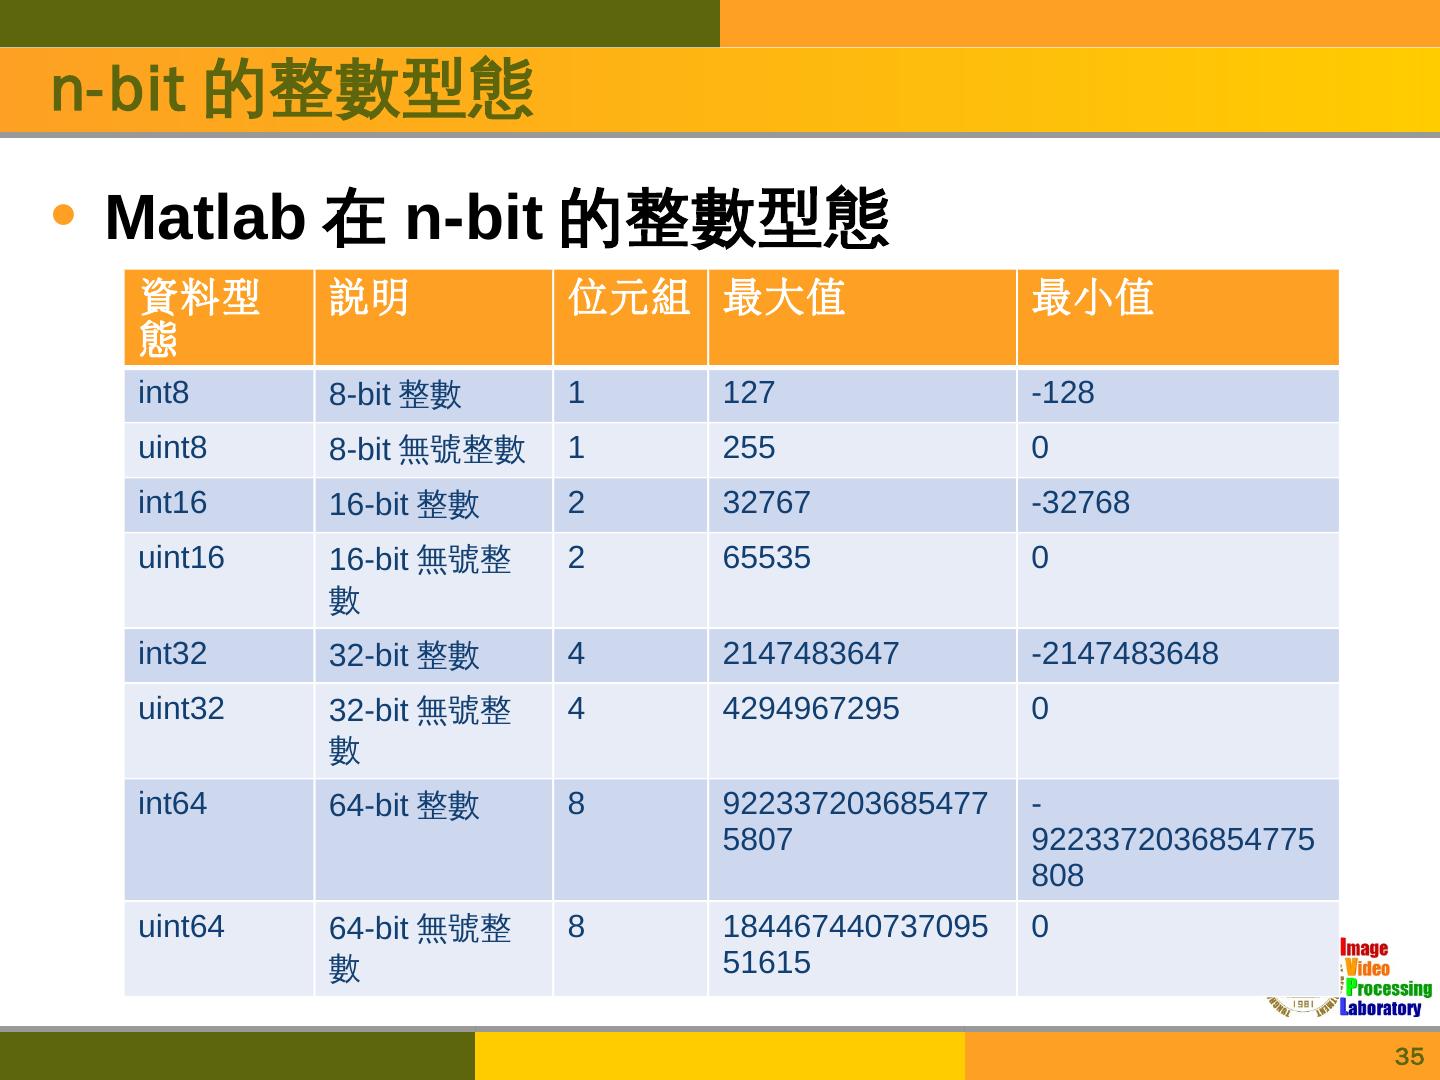The image size is (1440, 1080).
Task: Click the byte count 1 in the uint8 row
Action: click(576, 448)
